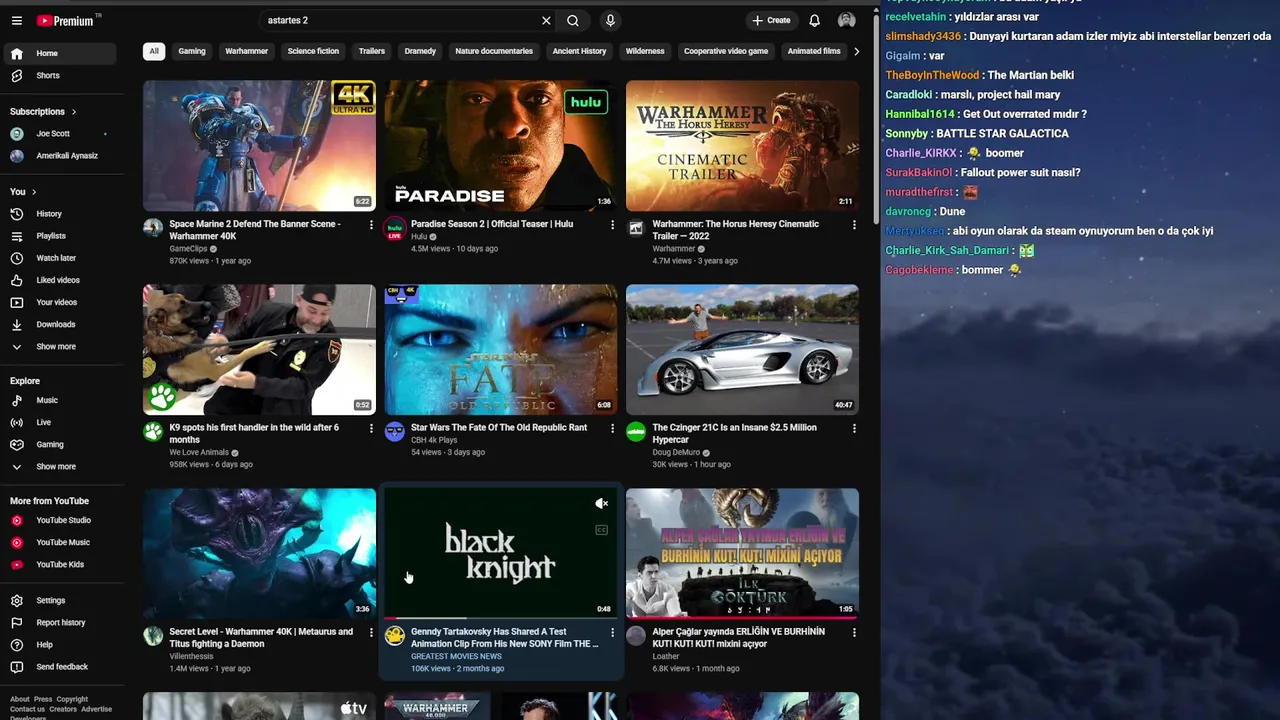Select the Trailers filter chip

[x=372, y=51]
